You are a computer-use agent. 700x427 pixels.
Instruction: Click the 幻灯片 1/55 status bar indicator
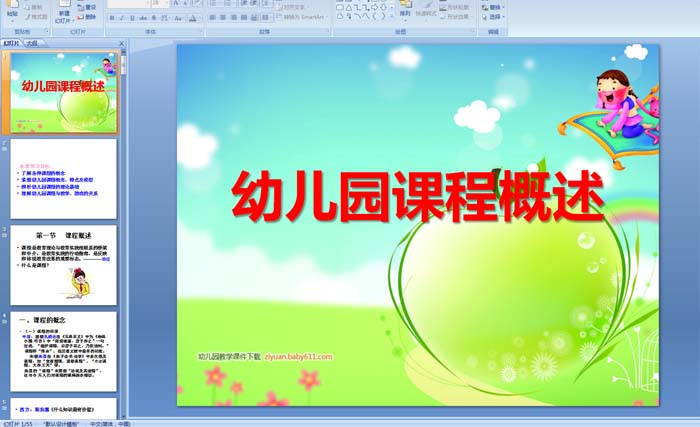[18, 424]
